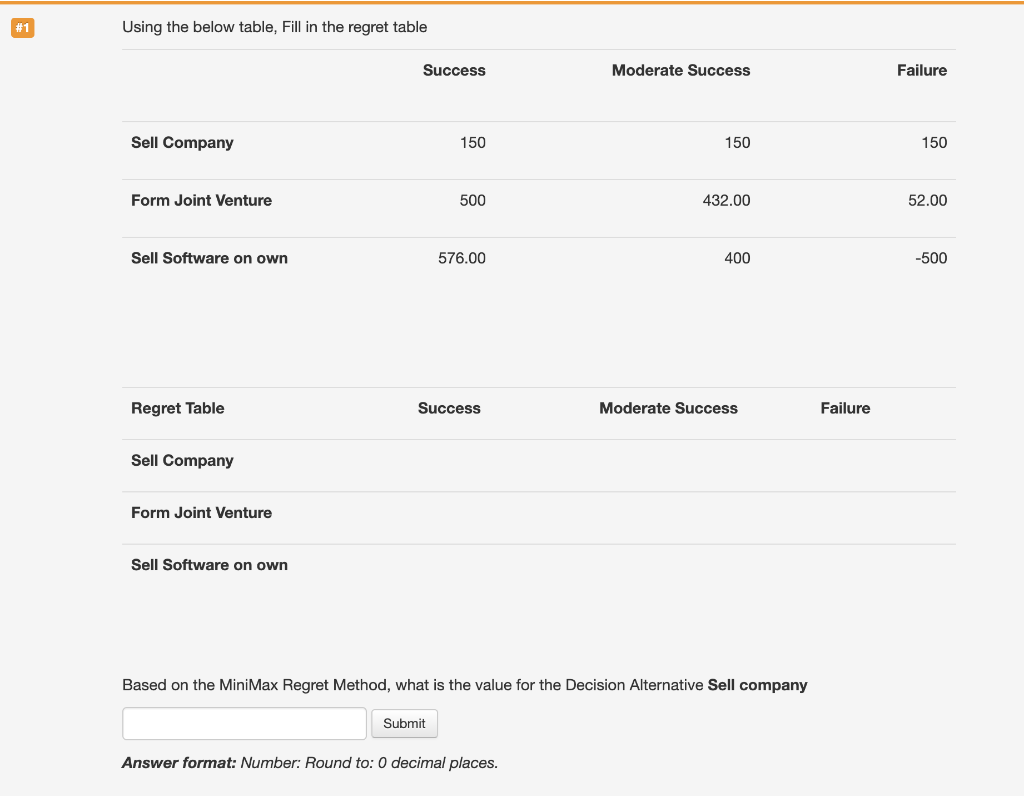Click Sell Software on own regret row
The height and width of the screenshot is (807, 1024).
pyautogui.click(x=209, y=564)
